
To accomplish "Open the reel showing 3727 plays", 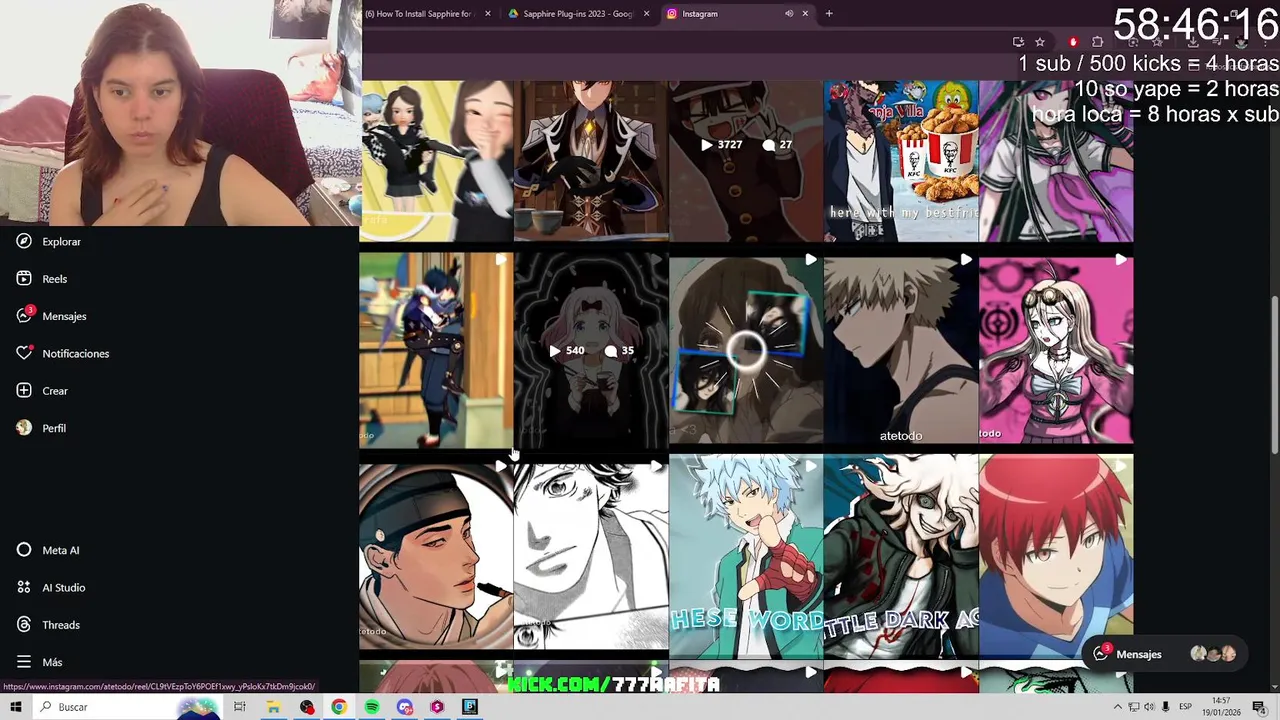I will (x=745, y=160).
